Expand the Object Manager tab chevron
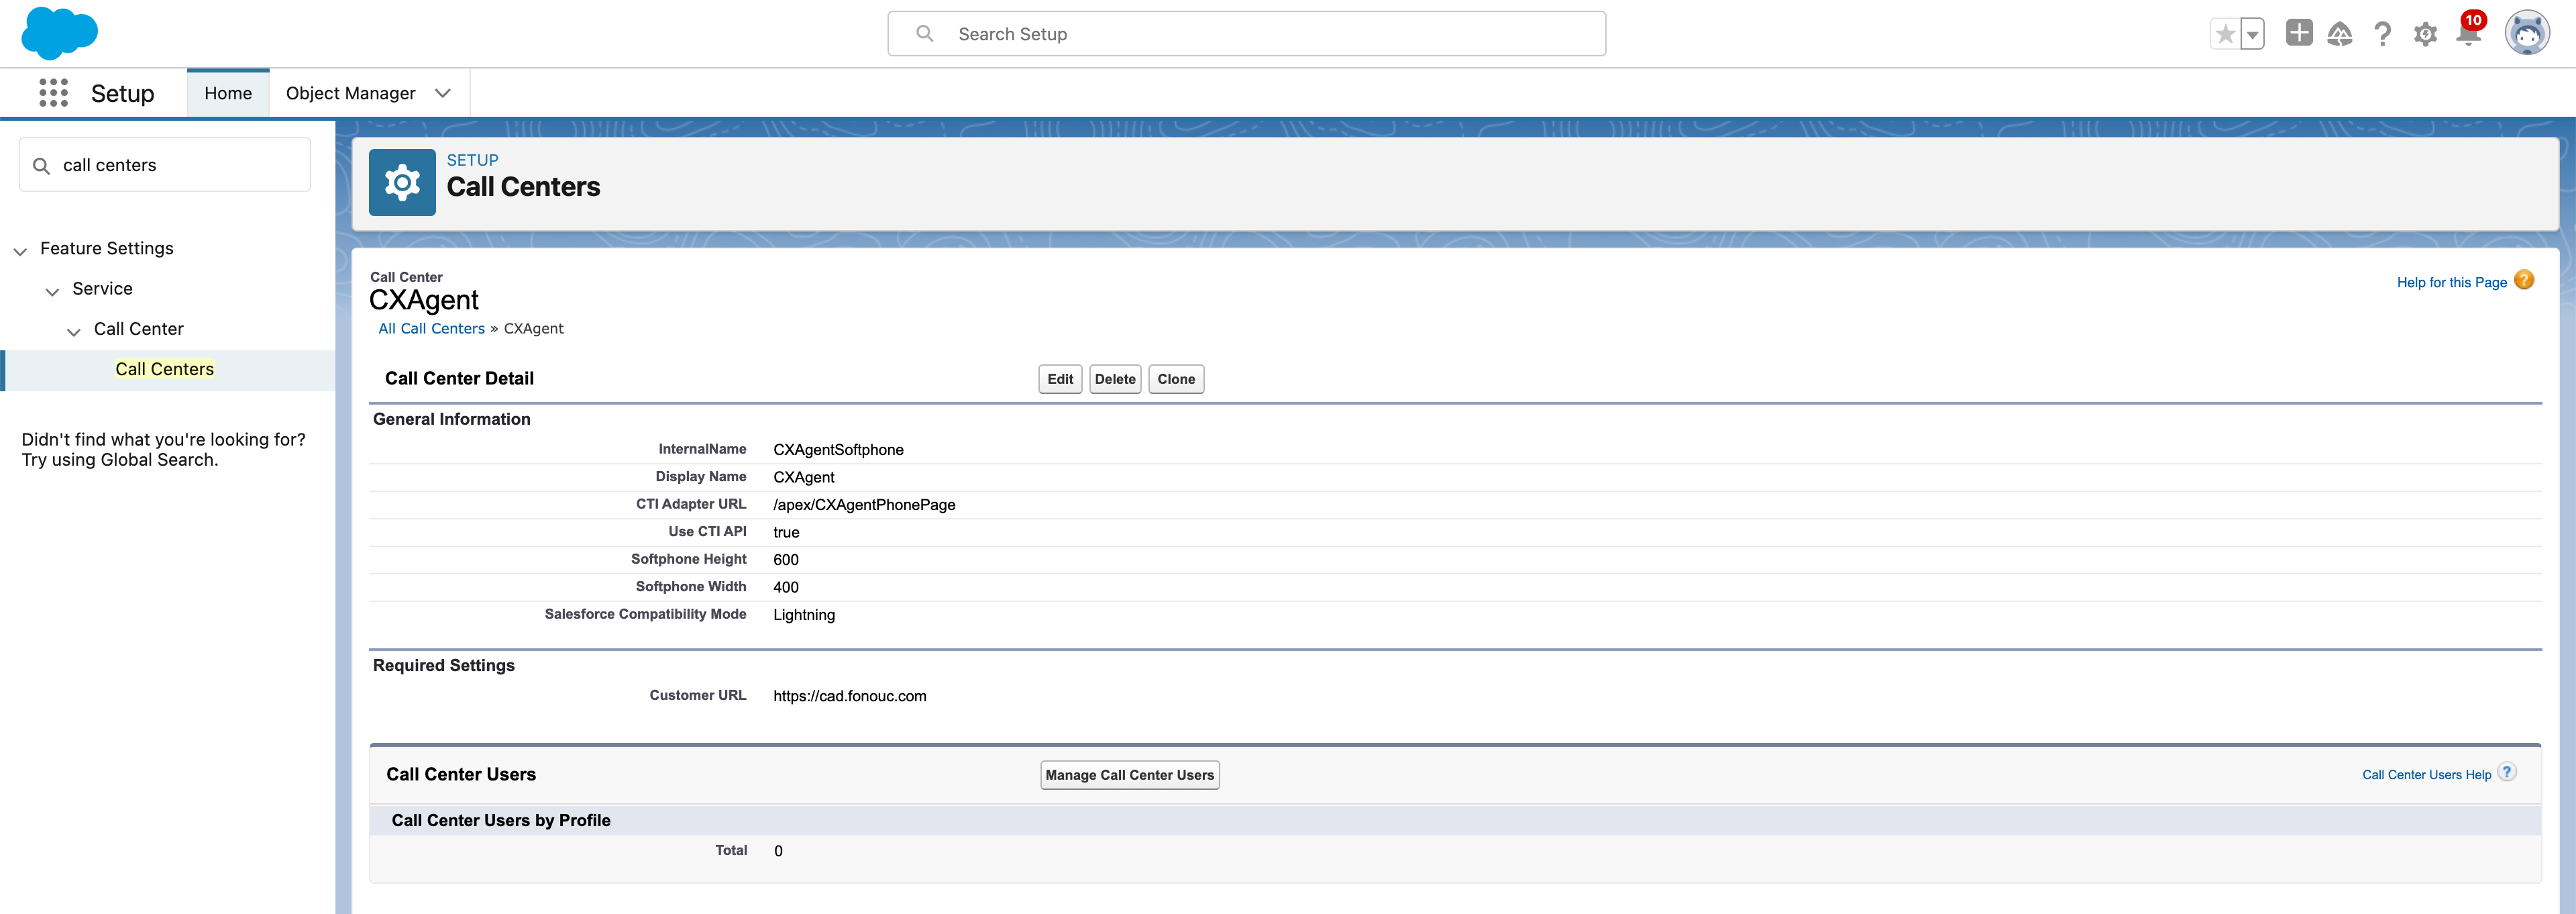 pos(442,93)
